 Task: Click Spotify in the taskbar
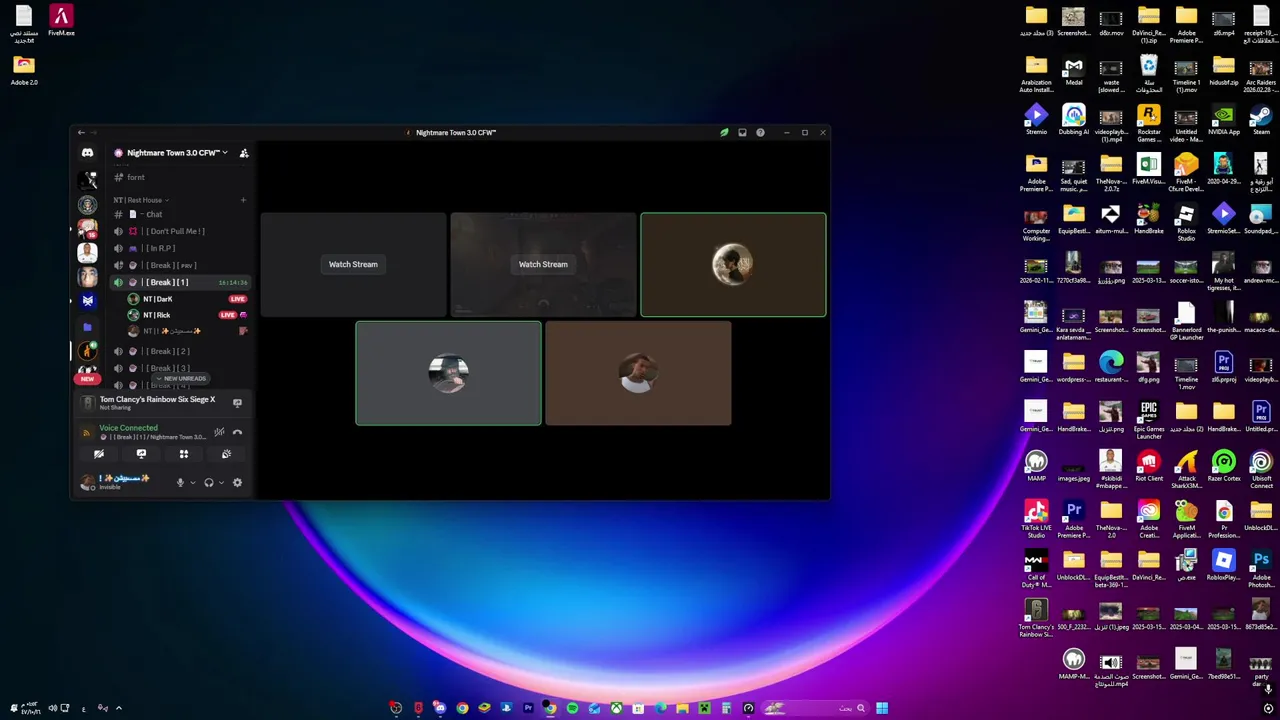(572, 708)
